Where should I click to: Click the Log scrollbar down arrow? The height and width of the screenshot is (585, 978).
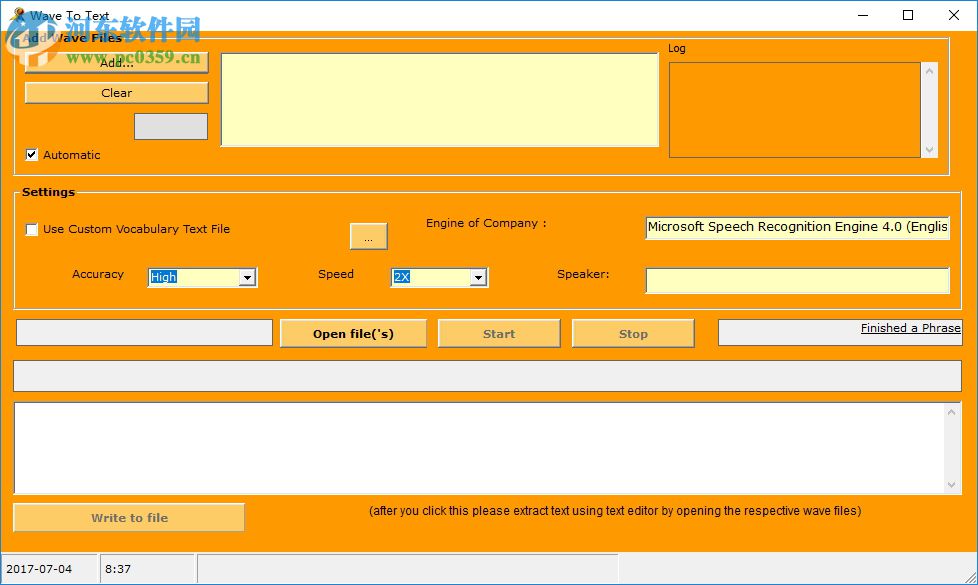click(x=929, y=150)
